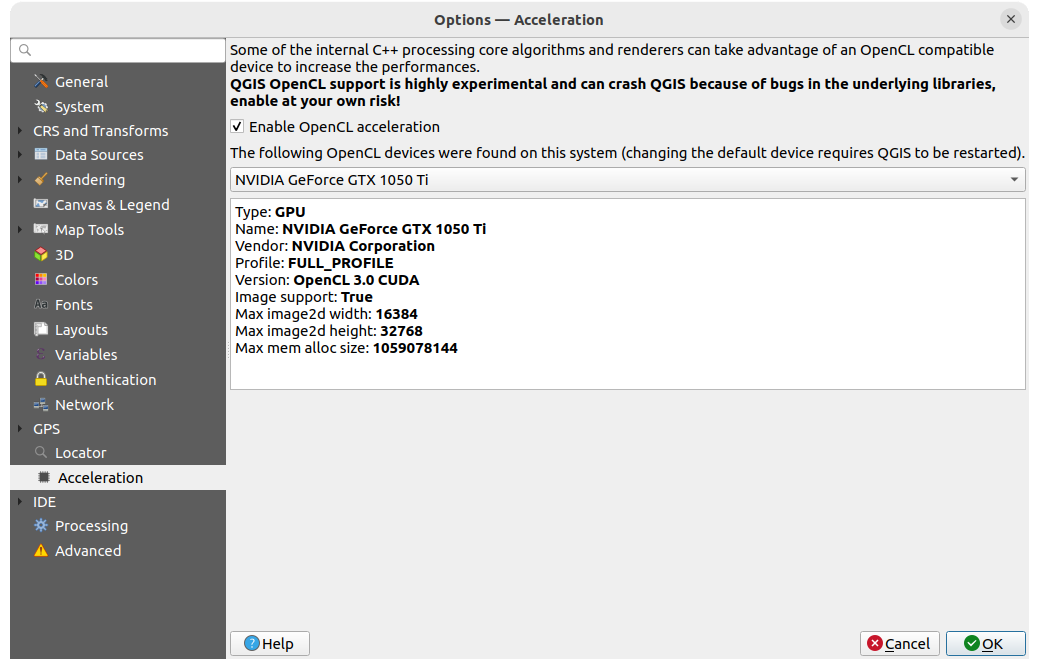The height and width of the screenshot is (669, 1039).
Task: Click the System settings icon
Action: [x=42, y=106]
